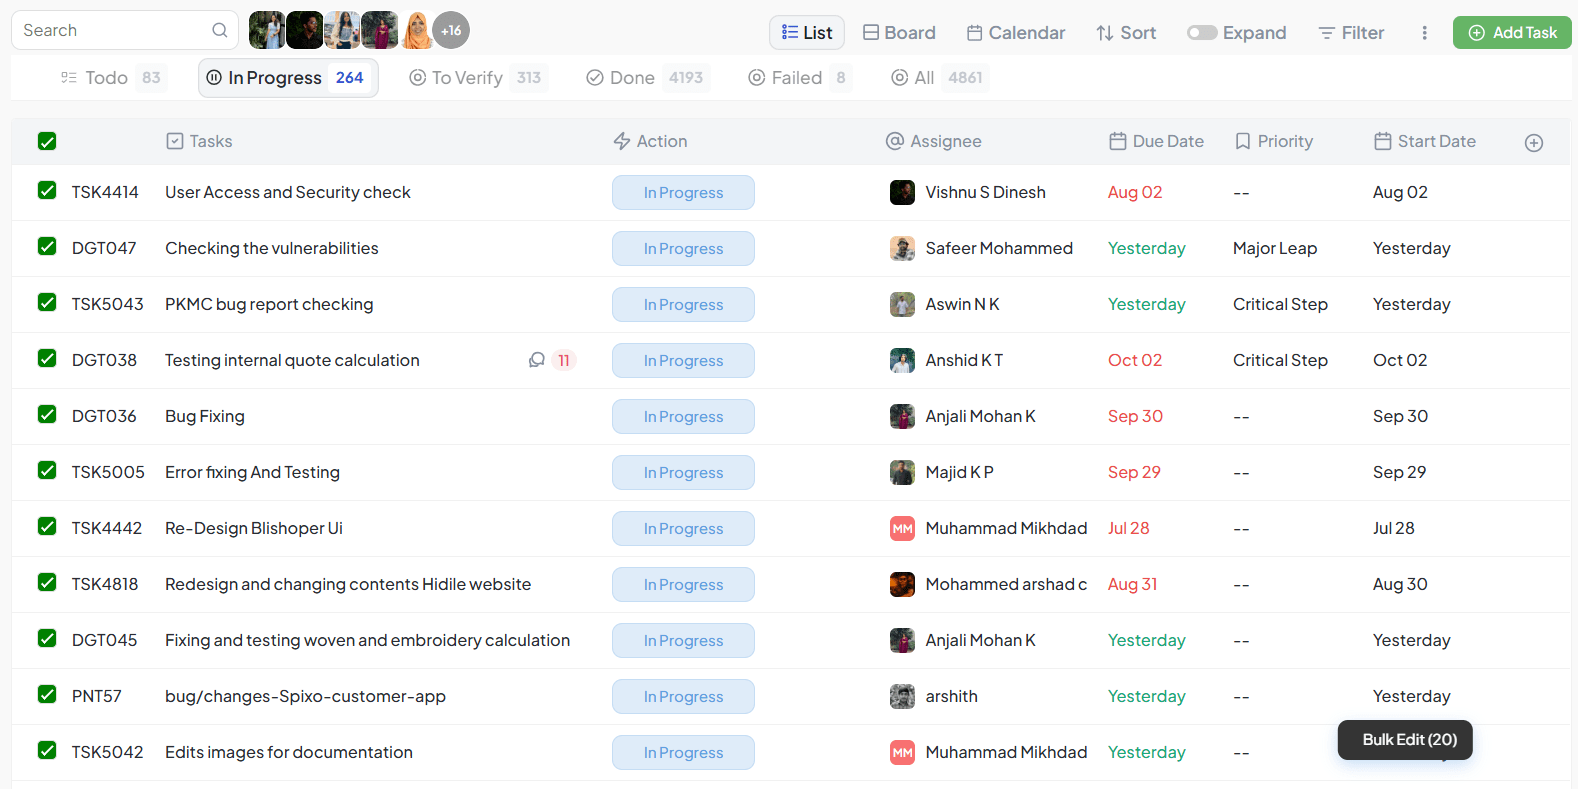This screenshot has height=789, width=1578.
Task: Click the Add Task button
Action: (x=1511, y=33)
